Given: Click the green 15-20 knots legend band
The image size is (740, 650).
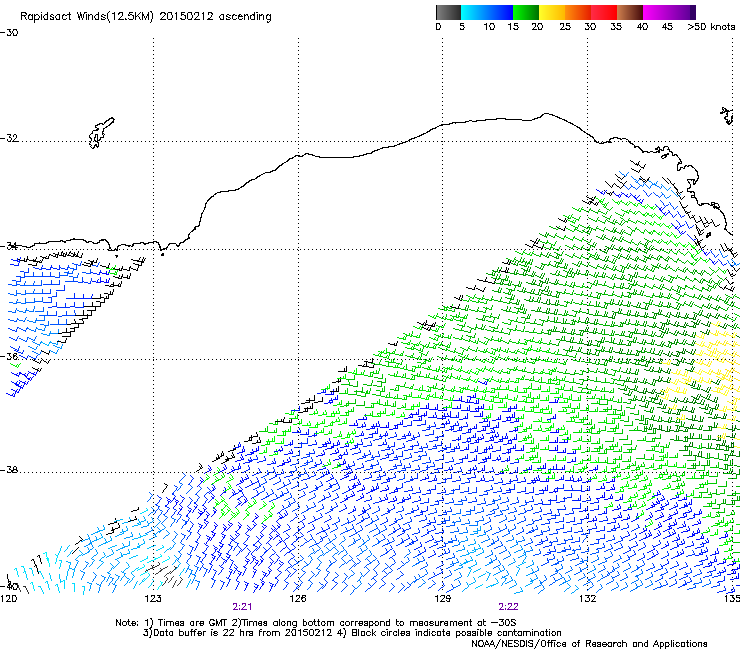Looking at the screenshot, I should pyautogui.click(x=526, y=12).
